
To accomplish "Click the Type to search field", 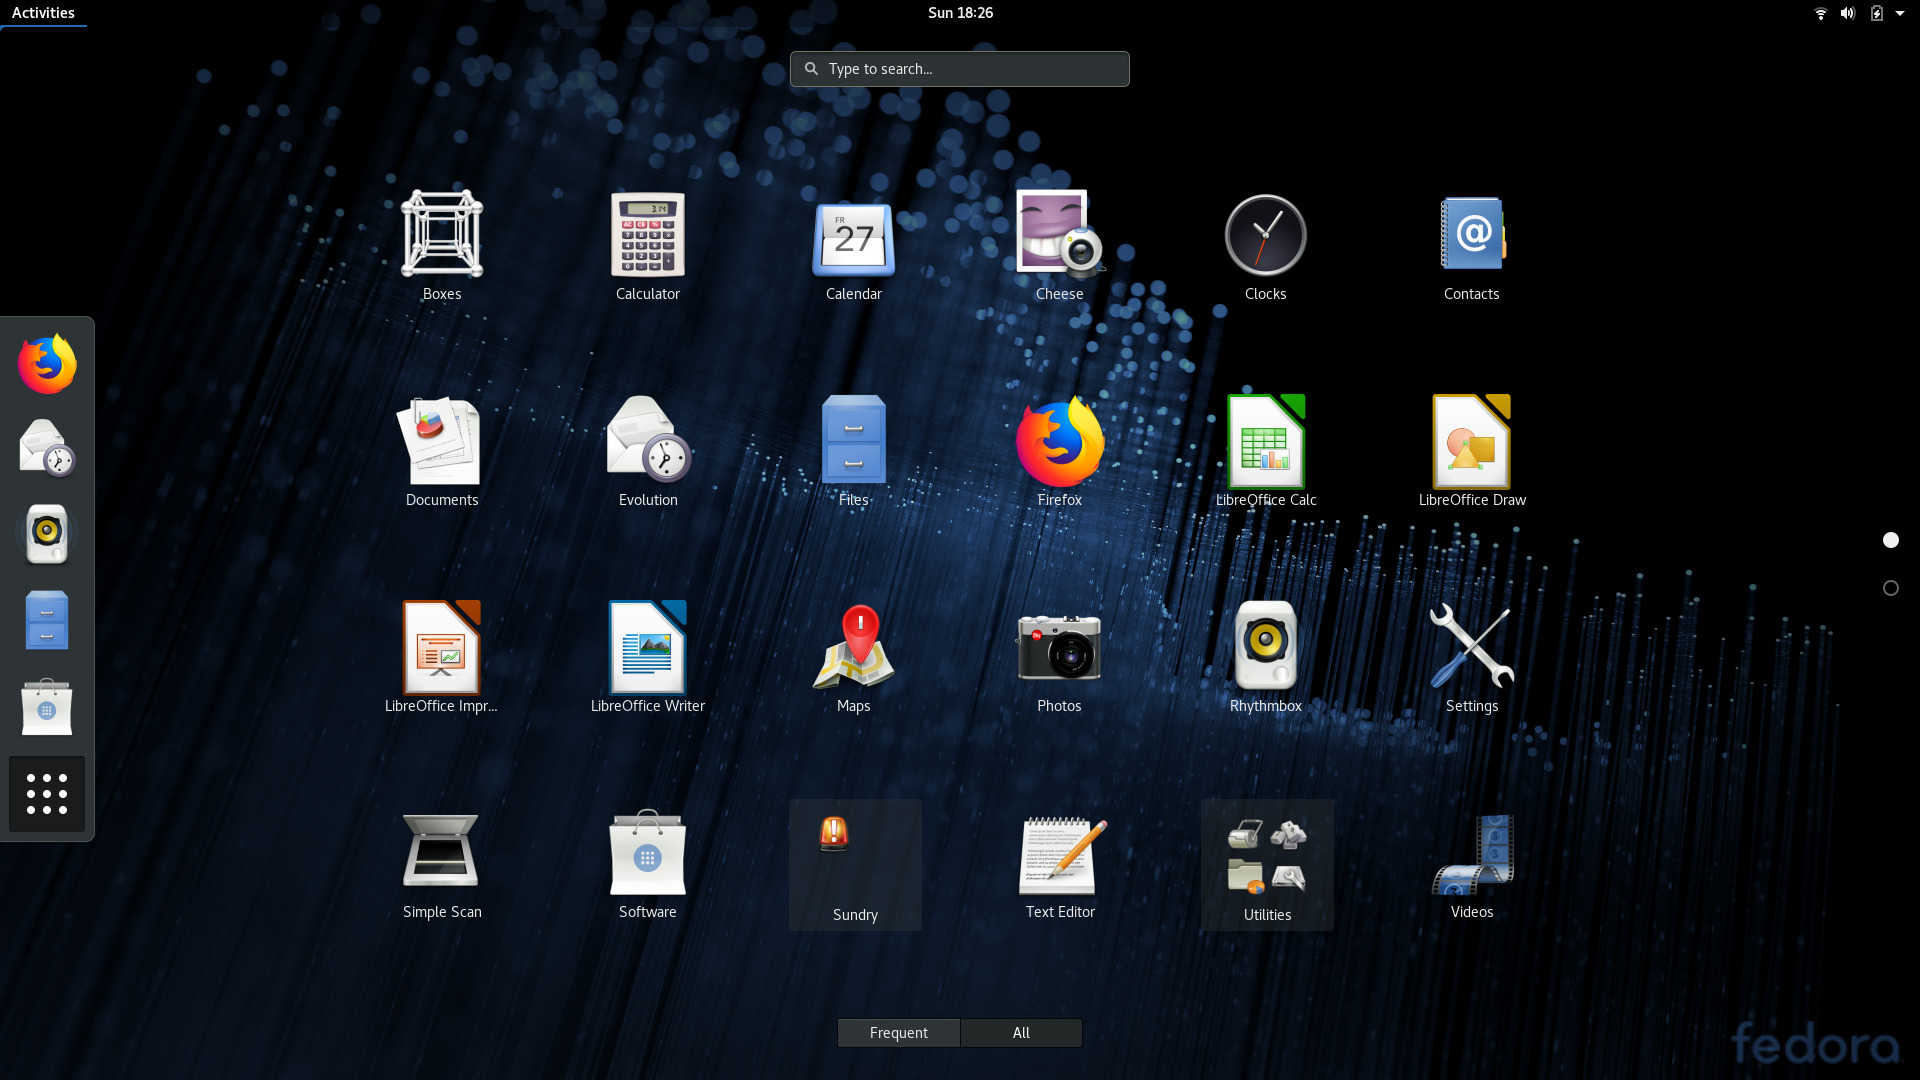I will tap(960, 69).
